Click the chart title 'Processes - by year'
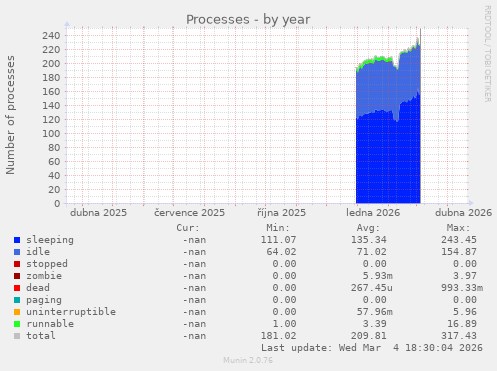The width and height of the screenshot is (497, 371). tap(248, 19)
